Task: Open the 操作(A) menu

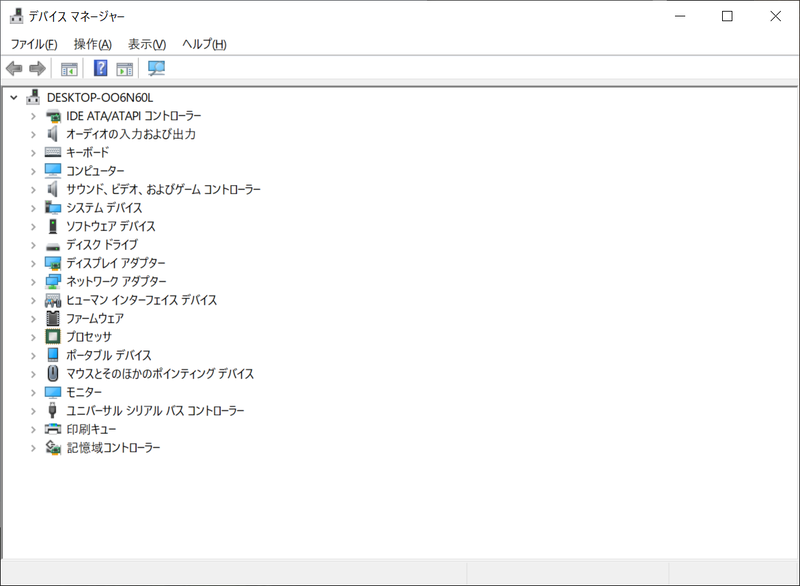Action: pos(92,44)
